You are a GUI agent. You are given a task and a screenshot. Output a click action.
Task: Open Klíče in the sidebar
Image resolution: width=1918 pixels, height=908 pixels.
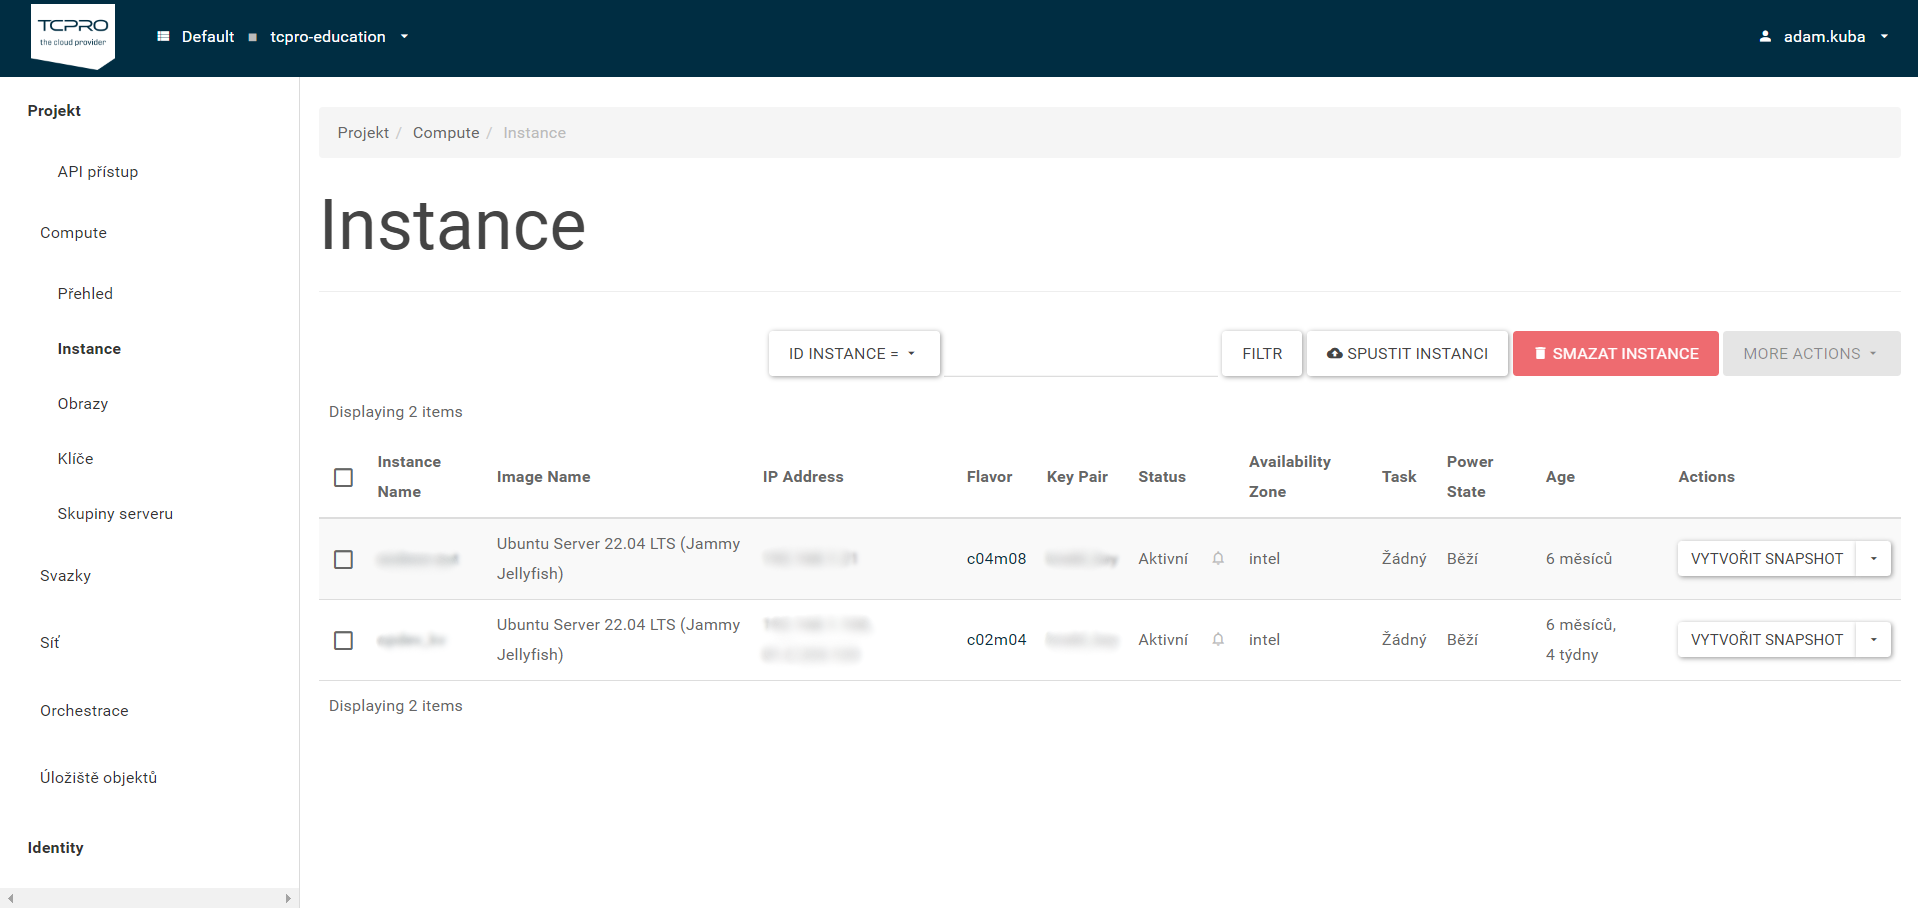(75, 458)
